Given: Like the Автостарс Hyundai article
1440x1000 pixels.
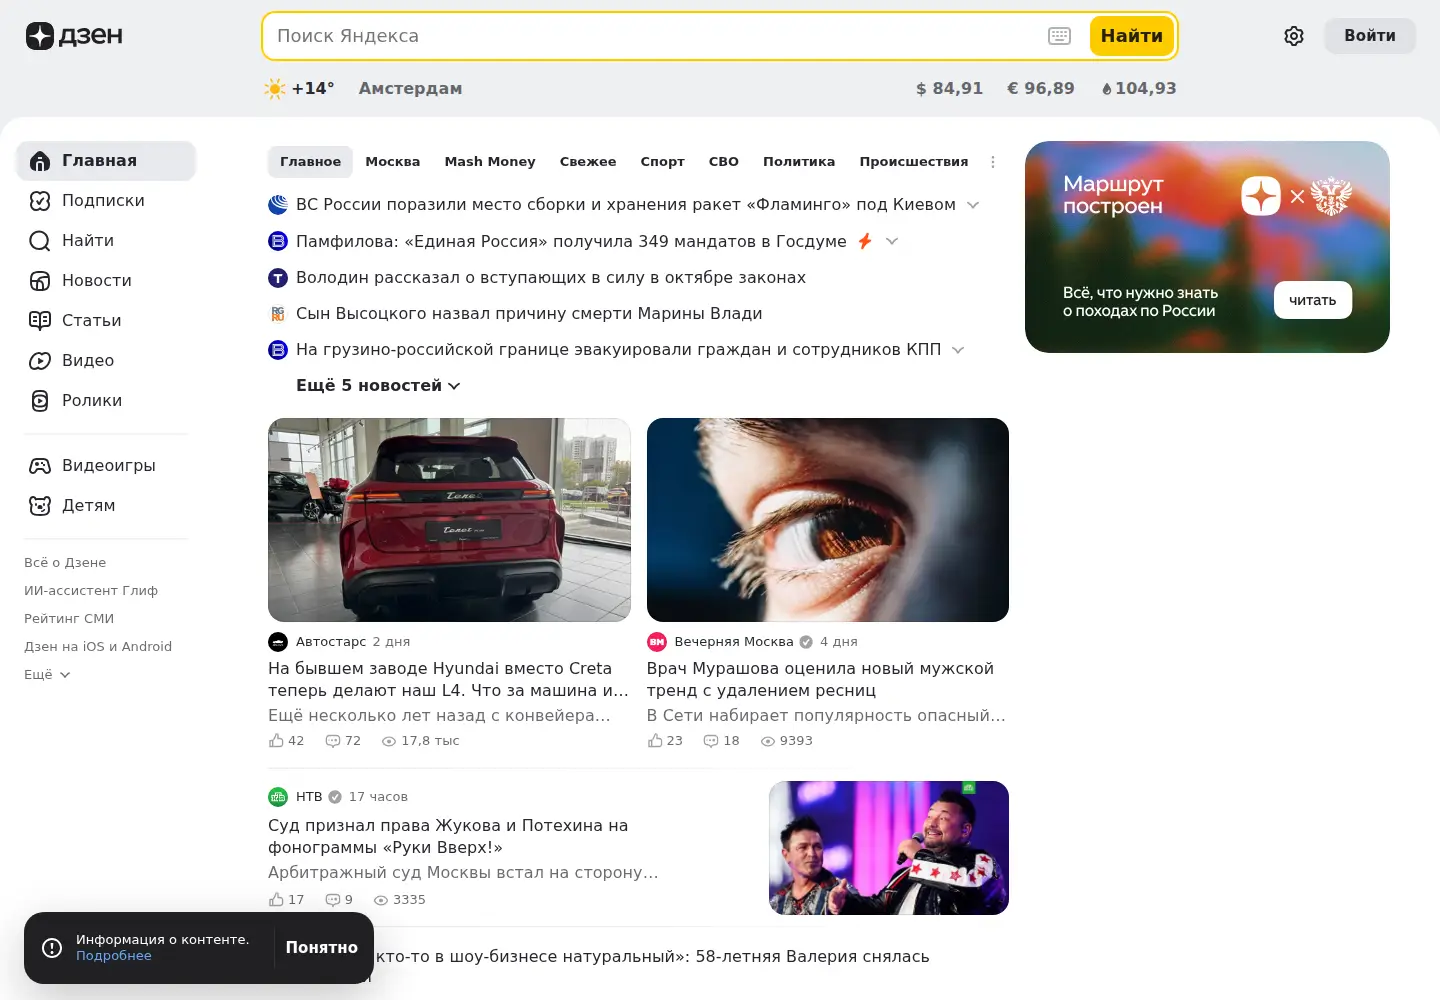Looking at the screenshot, I should click(x=286, y=741).
